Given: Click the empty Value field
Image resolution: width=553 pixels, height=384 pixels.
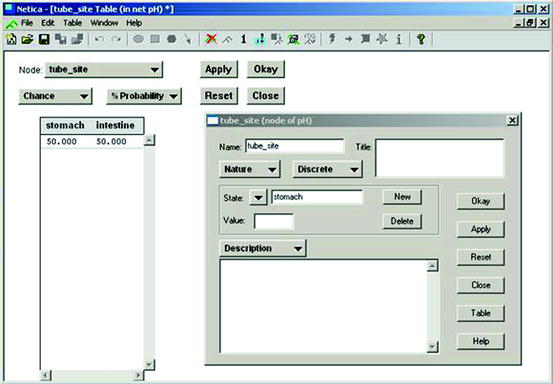Looking at the screenshot, I should point(274,221).
